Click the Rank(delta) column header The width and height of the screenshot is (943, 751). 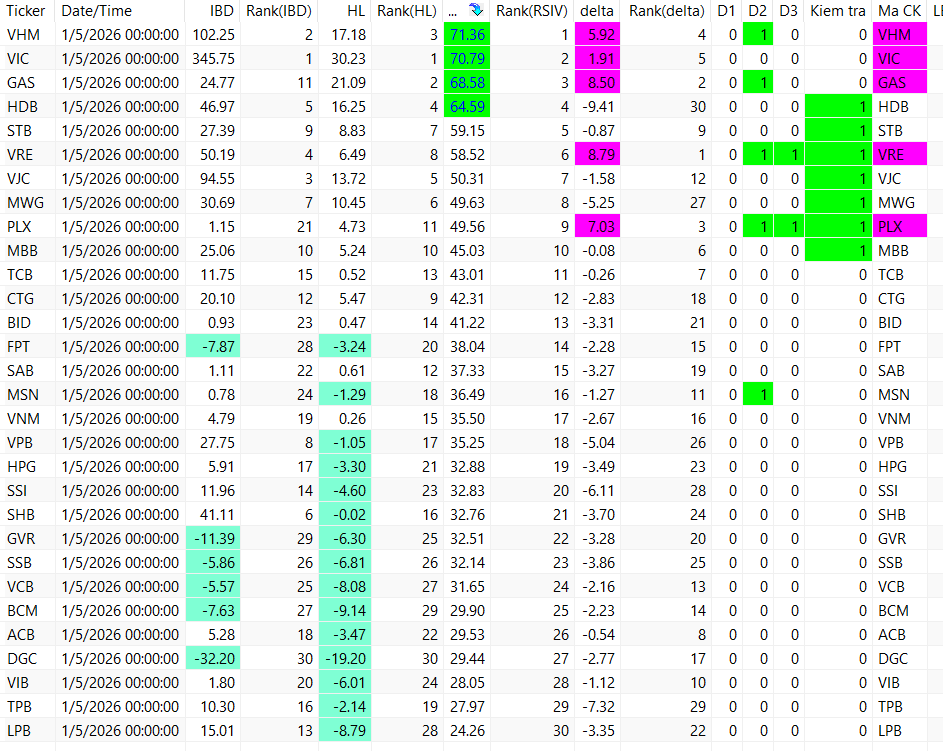click(x=666, y=10)
